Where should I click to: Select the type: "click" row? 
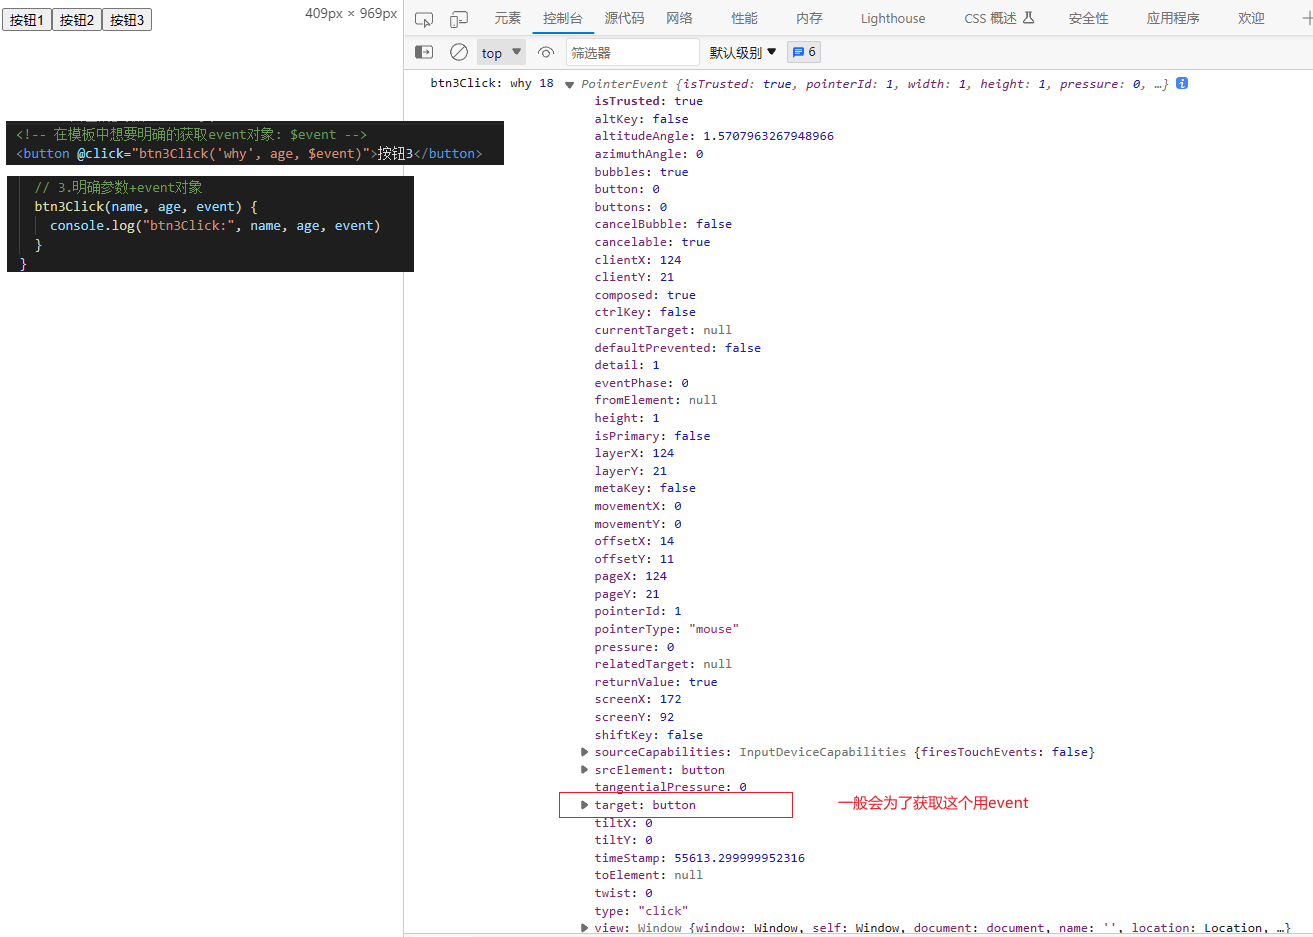(641, 911)
